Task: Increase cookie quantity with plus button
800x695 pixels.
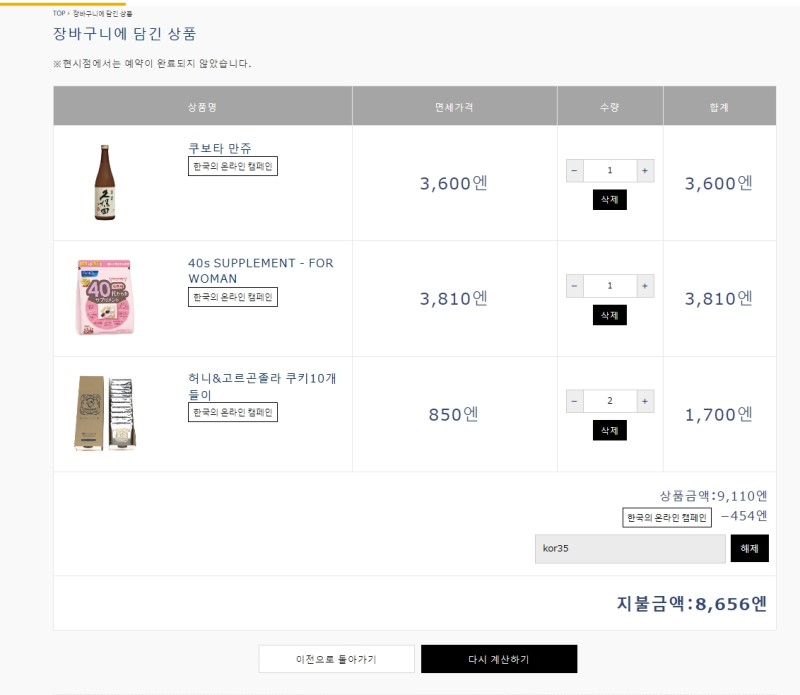Action: (x=645, y=401)
